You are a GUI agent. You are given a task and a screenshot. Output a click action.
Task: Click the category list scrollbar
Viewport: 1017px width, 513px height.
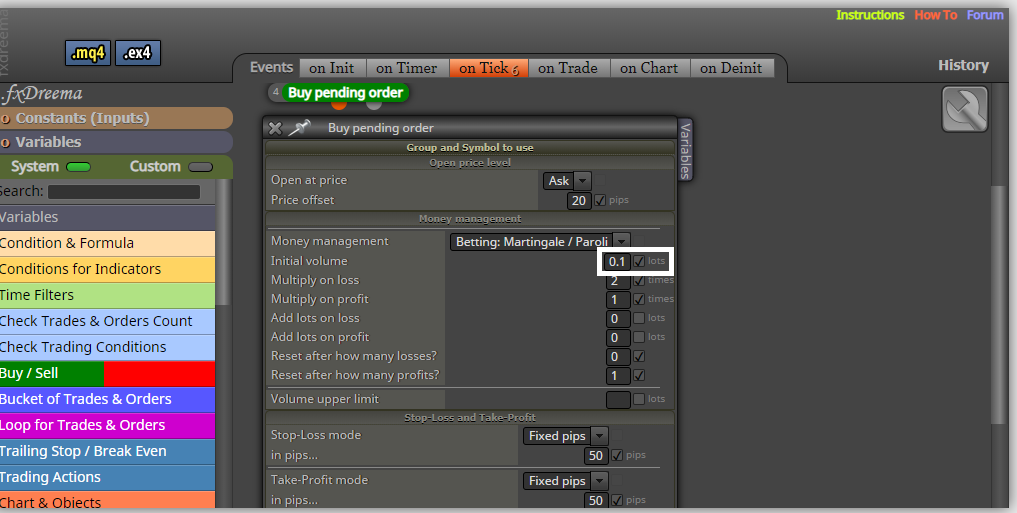(x=223, y=241)
